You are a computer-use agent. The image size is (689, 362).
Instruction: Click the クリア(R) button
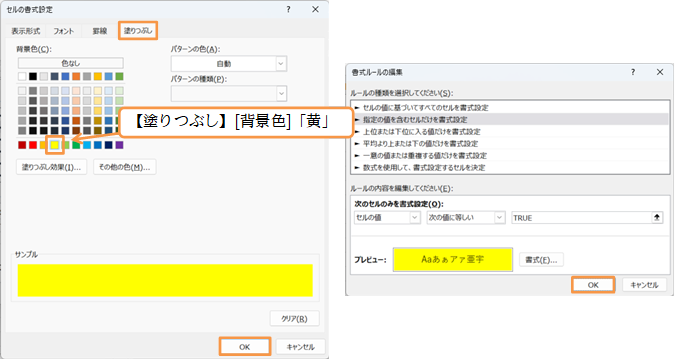tap(294, 319)
